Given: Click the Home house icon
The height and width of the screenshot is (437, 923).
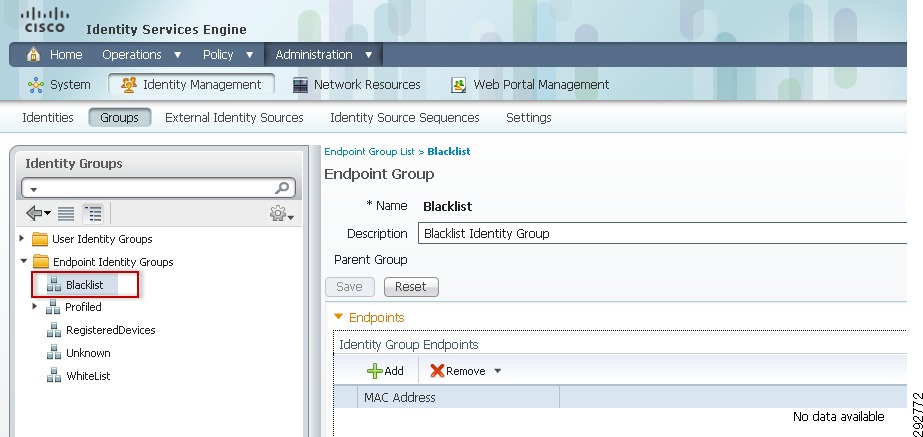Looking at the screenshot, I should coord(34,55).
